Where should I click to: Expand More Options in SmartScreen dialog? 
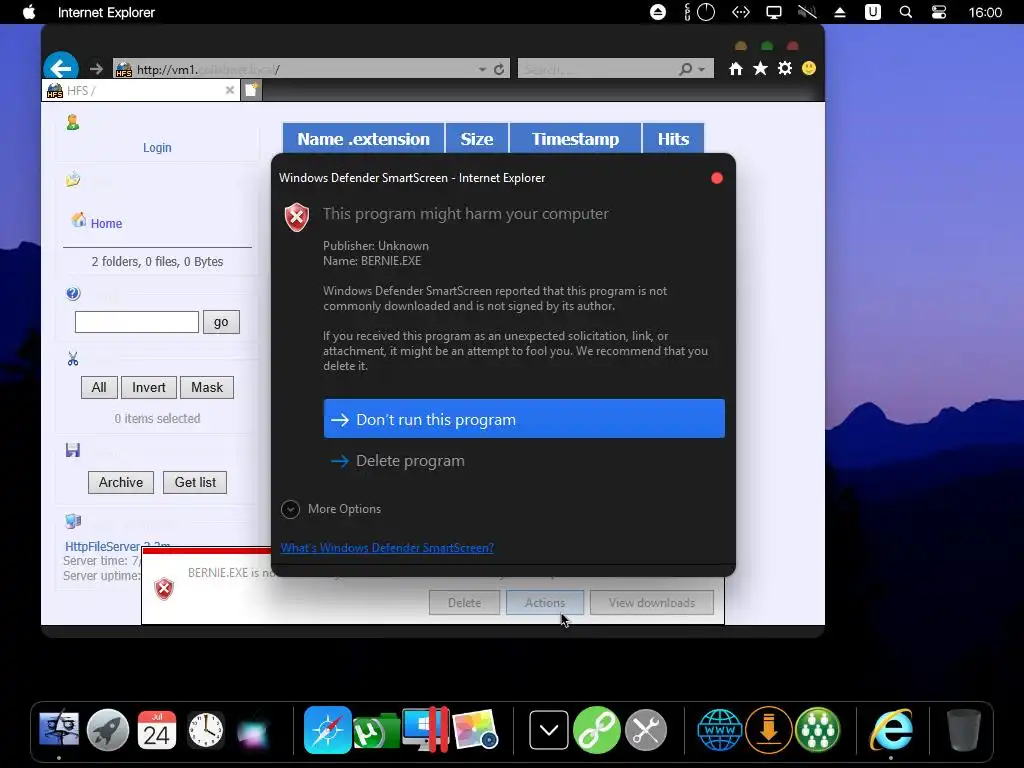coord(331,509)
